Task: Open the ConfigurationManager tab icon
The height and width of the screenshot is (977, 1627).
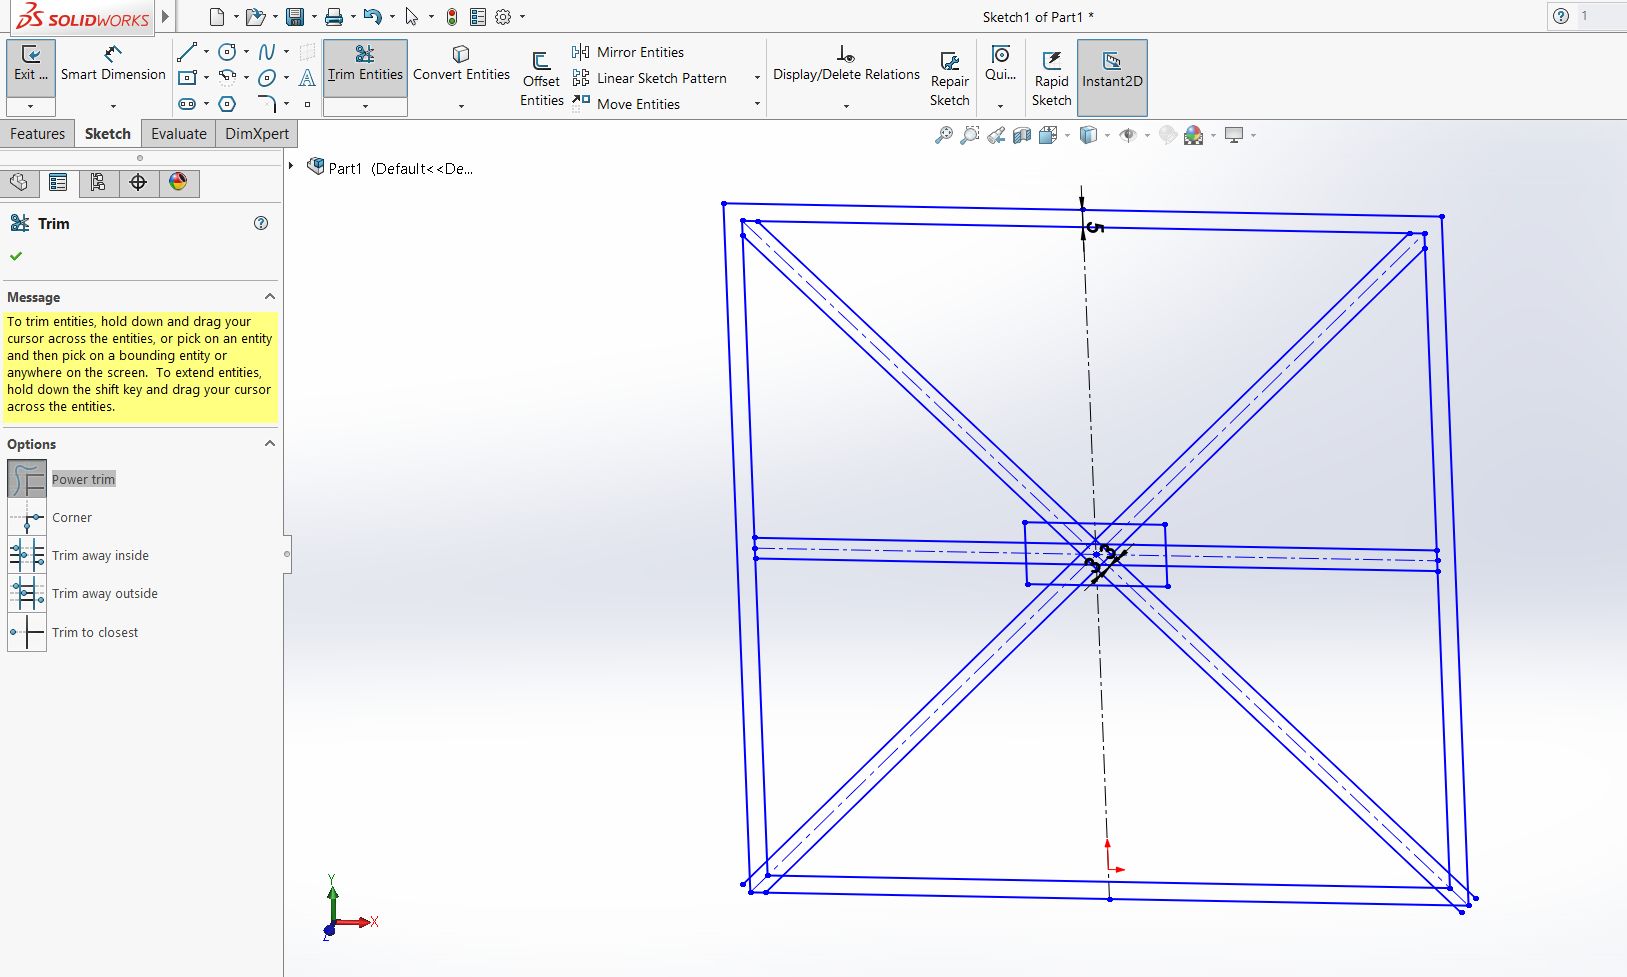Action: 98,182
